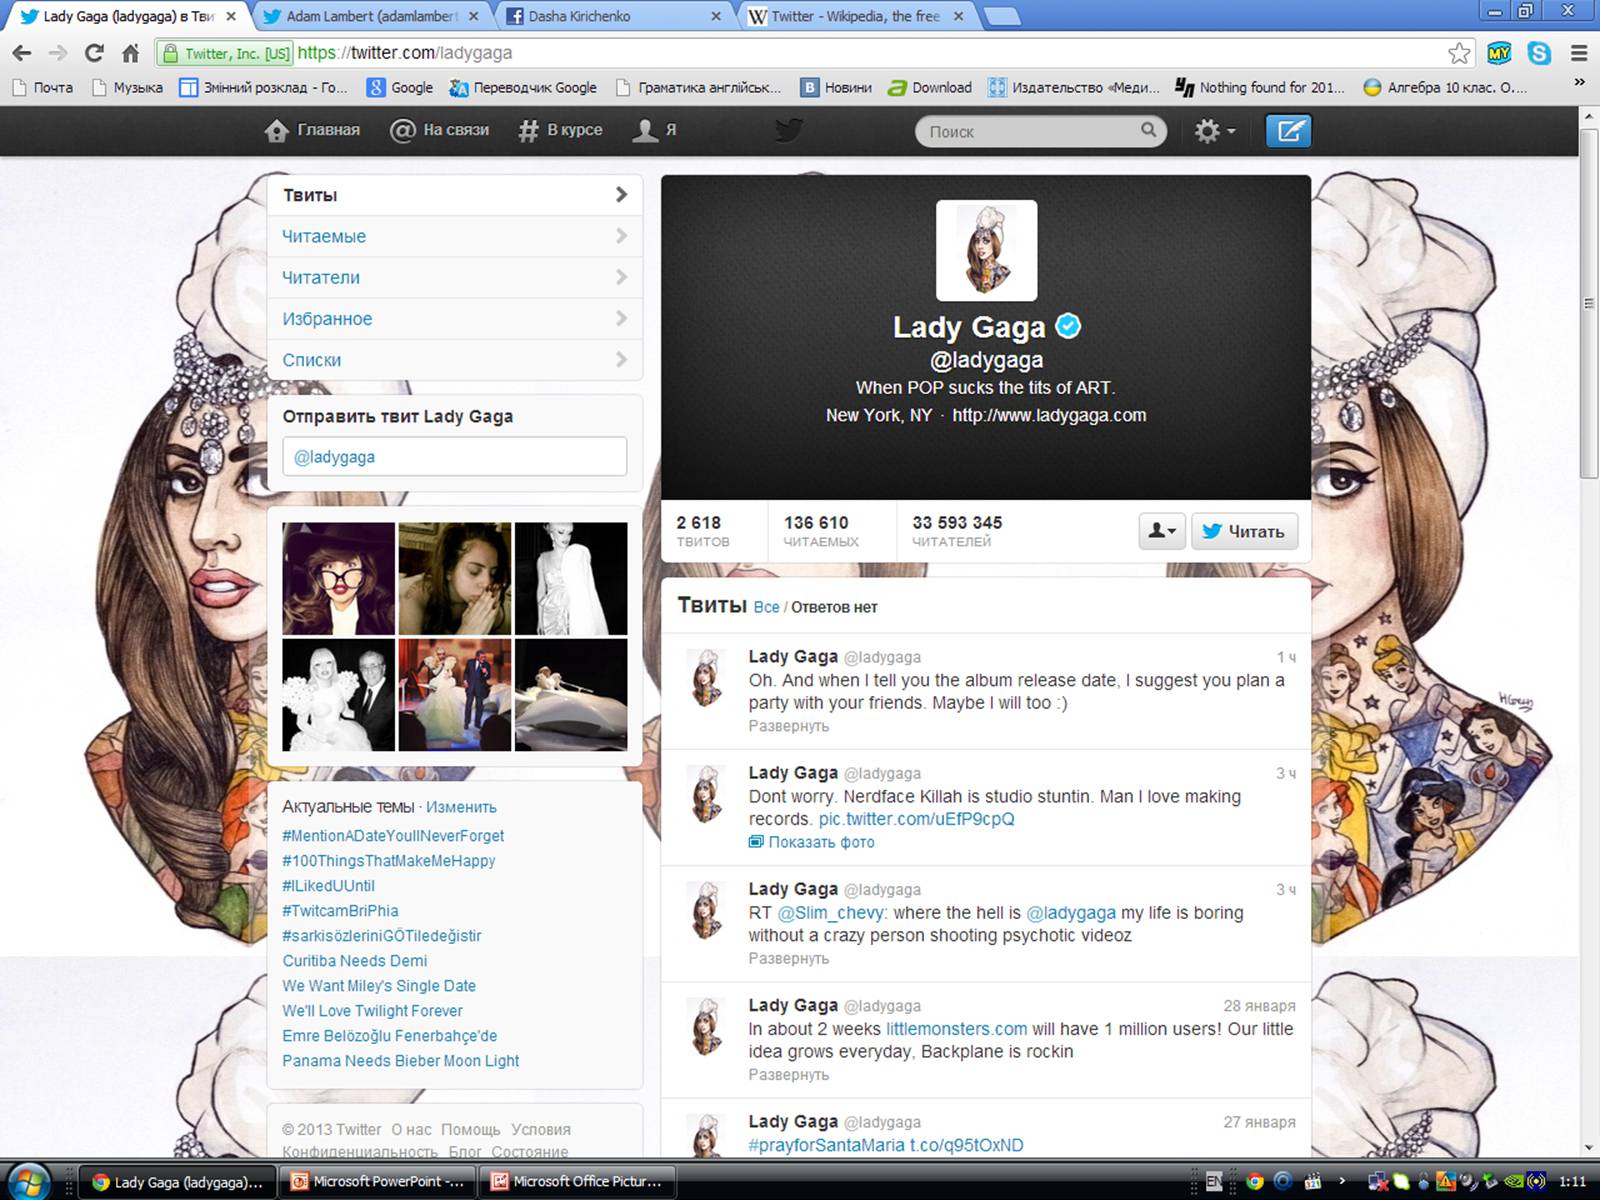Open #ILikedUUntil trend
Viewport: 1600px width, 1200px height.
pyautogui.click(x=328, y=886)
